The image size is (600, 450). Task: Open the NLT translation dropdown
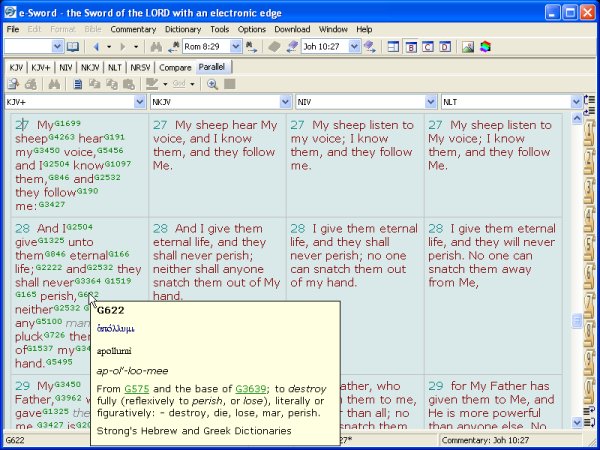click(576, 102)
